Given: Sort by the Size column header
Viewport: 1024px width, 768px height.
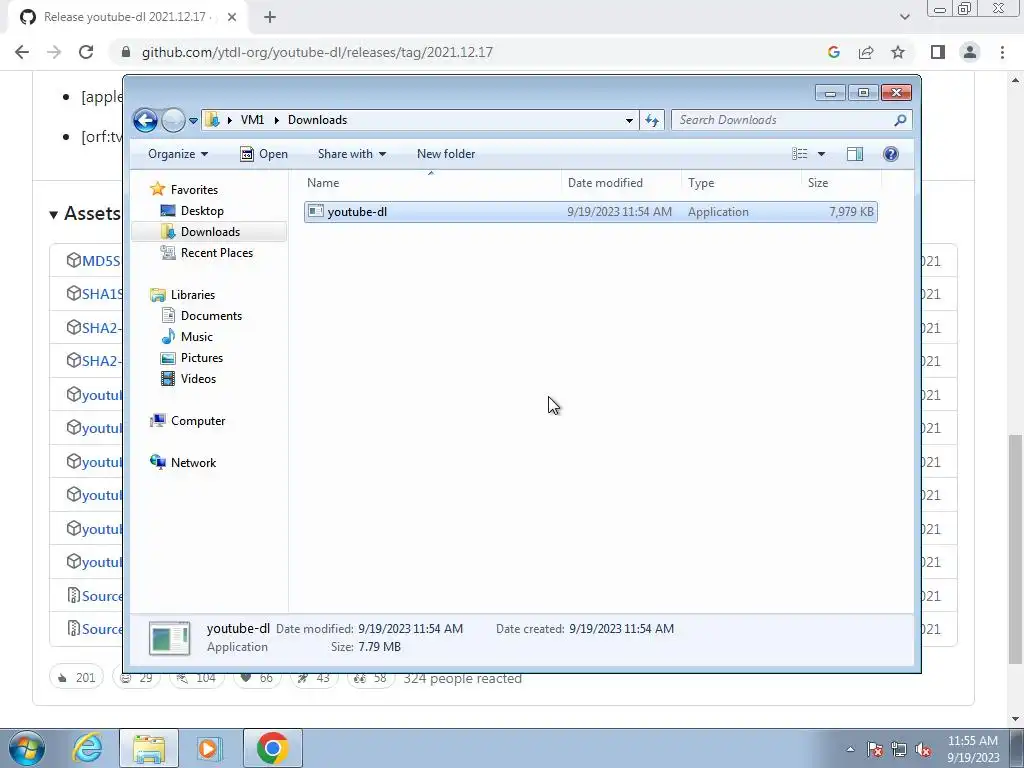Looking at the screenshot, I should pyautogui.click(x=841, y=183).
